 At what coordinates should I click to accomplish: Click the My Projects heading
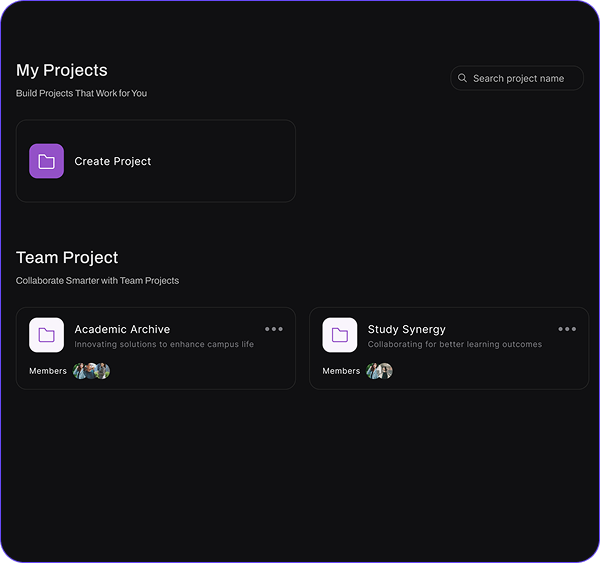[x=62, y=70]
